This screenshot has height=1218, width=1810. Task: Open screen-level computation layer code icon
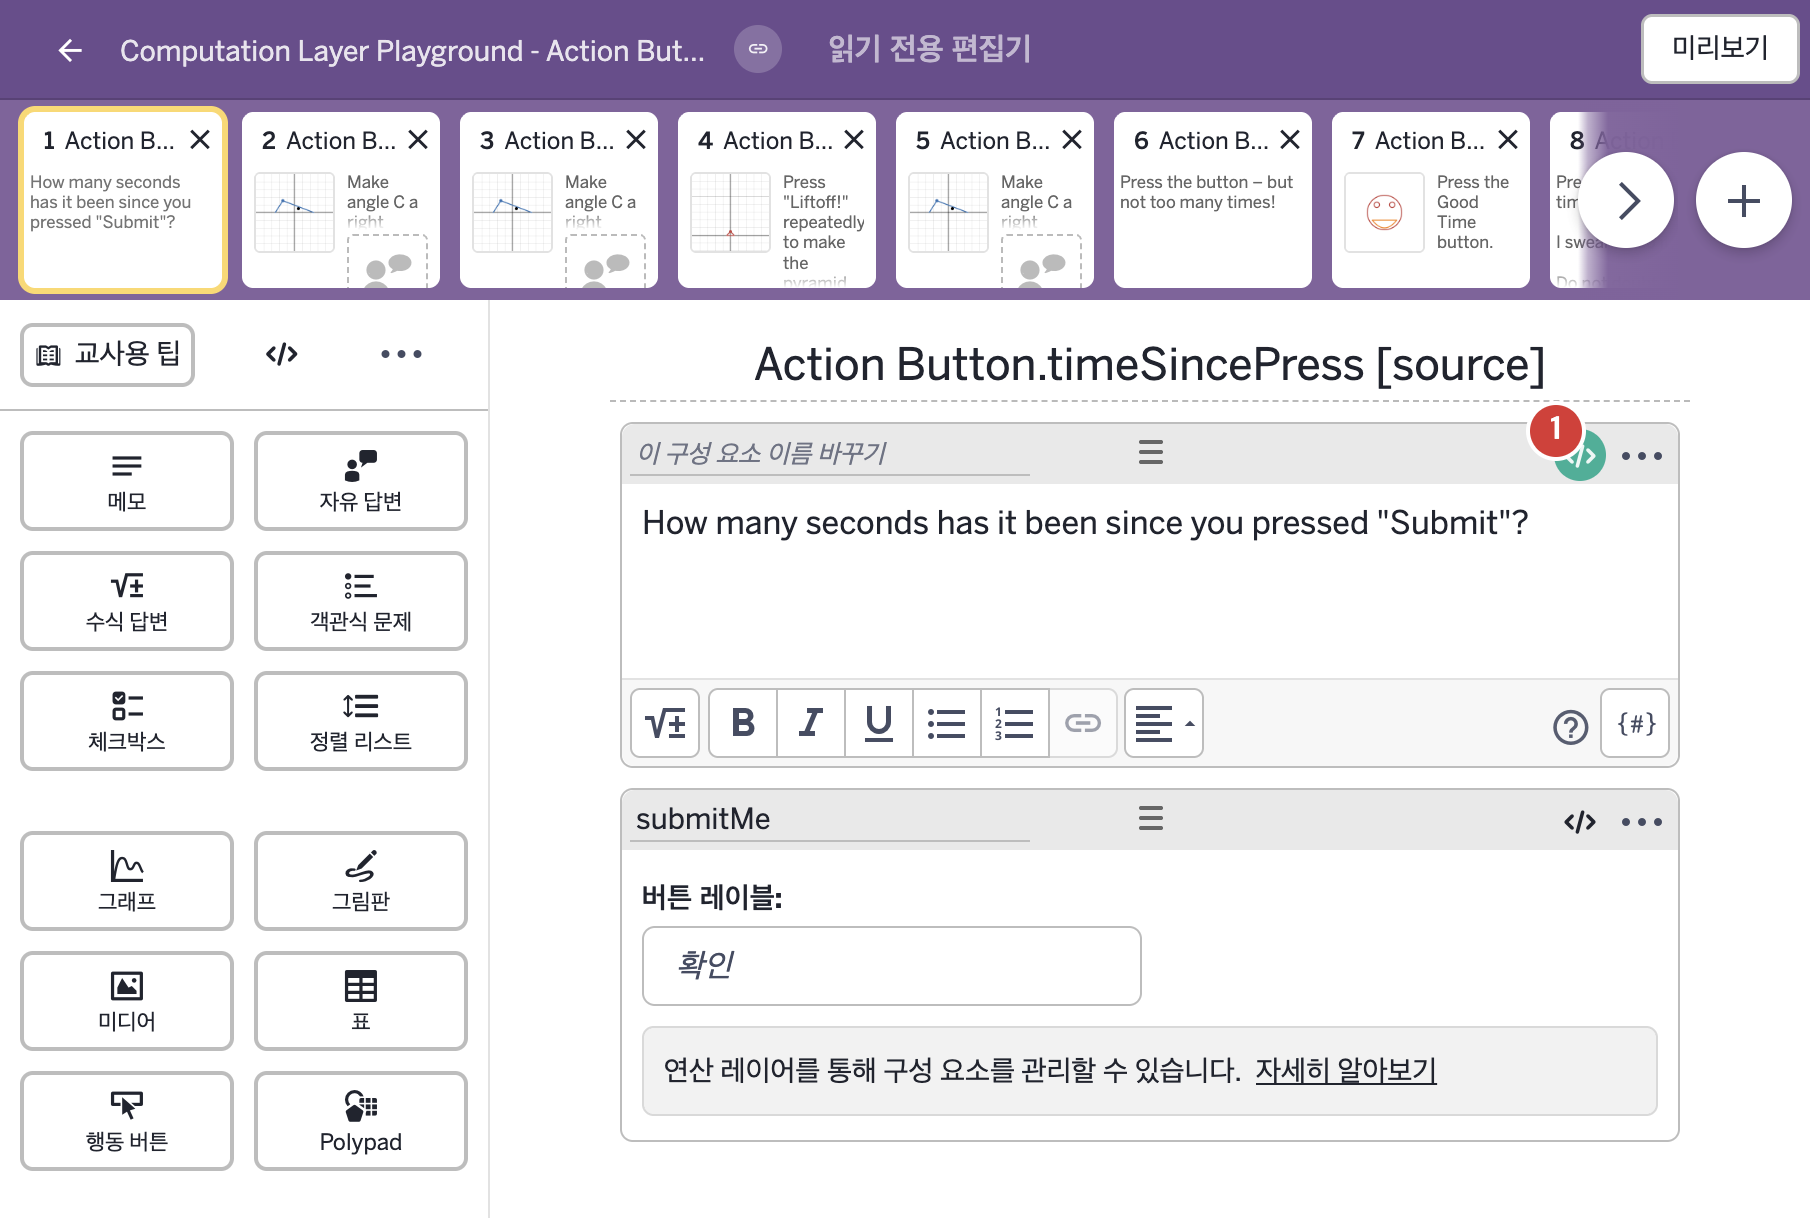282,354
